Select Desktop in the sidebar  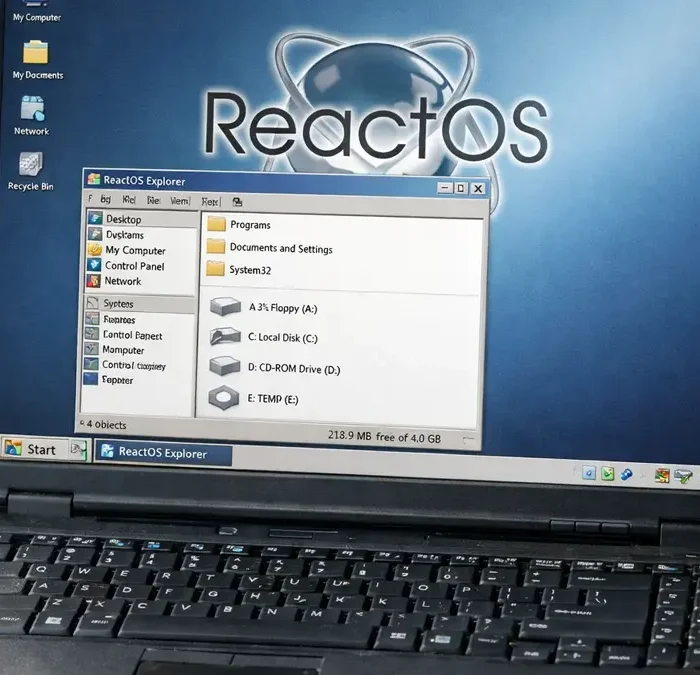142,219
